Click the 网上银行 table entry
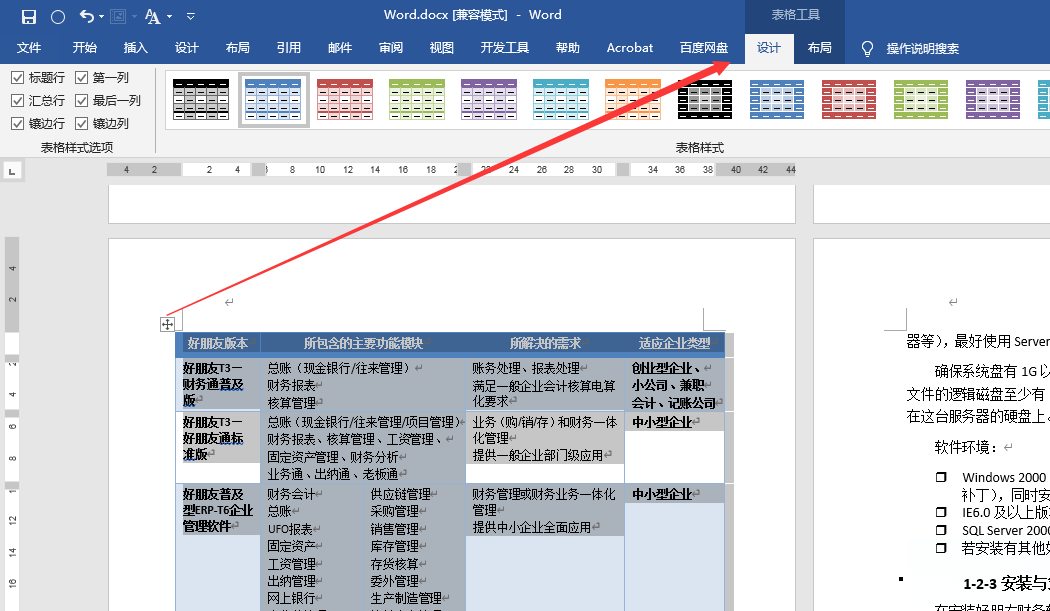 pos(291,598)
